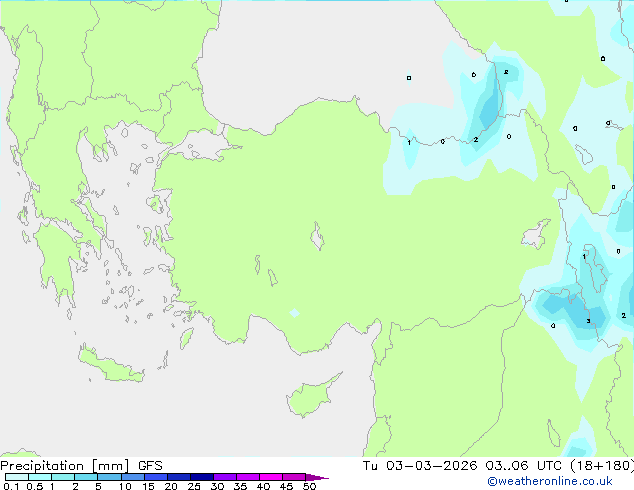This screenshot has width=634, height=490.
Task: Click the 'GFS' model label
Action: coord(150,466)
